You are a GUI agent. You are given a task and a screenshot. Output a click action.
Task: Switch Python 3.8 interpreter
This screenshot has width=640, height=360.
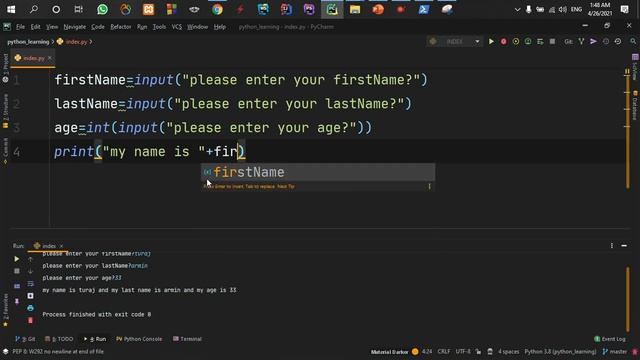pyautogui.click(x=560, y=351)
